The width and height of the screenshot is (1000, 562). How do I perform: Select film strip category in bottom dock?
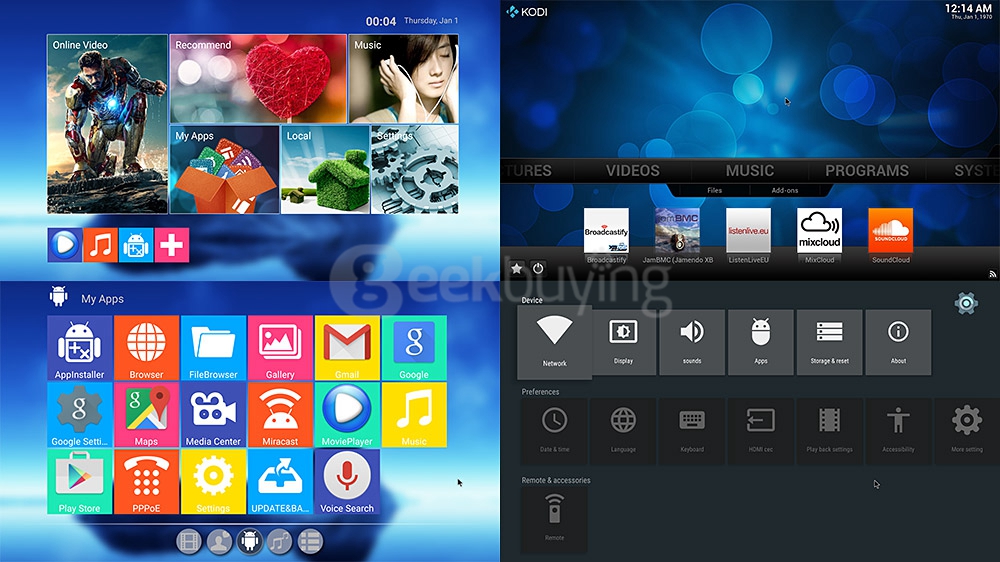tap(190, 542)
